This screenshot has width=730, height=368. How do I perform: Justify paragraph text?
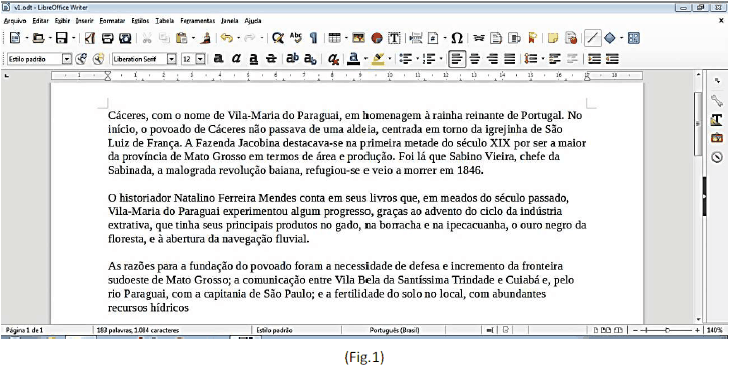coord(510,59)
